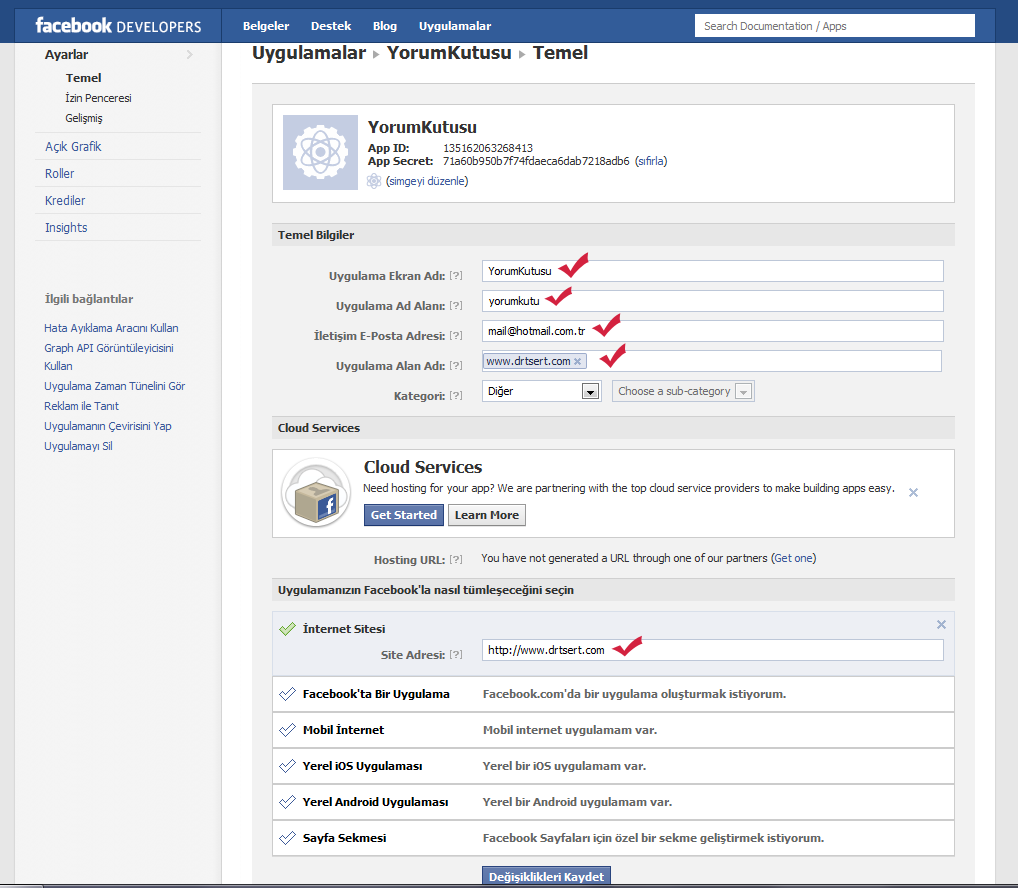Open Belgeler in top navigation

[266, 26]
